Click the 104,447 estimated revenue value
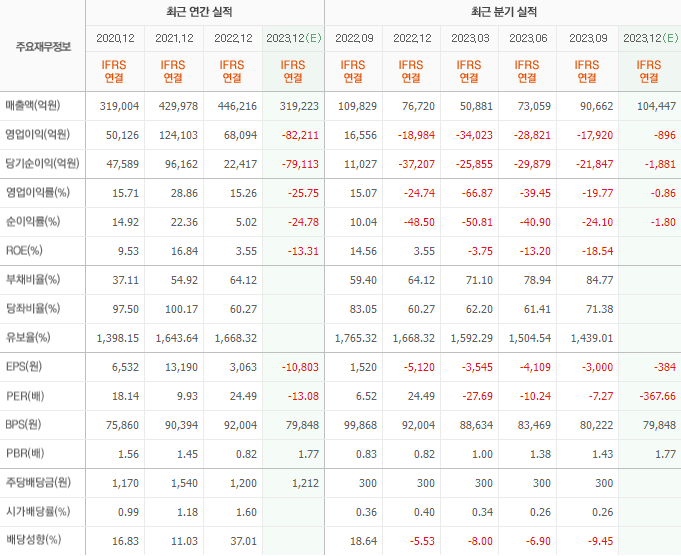 [656, 106]
